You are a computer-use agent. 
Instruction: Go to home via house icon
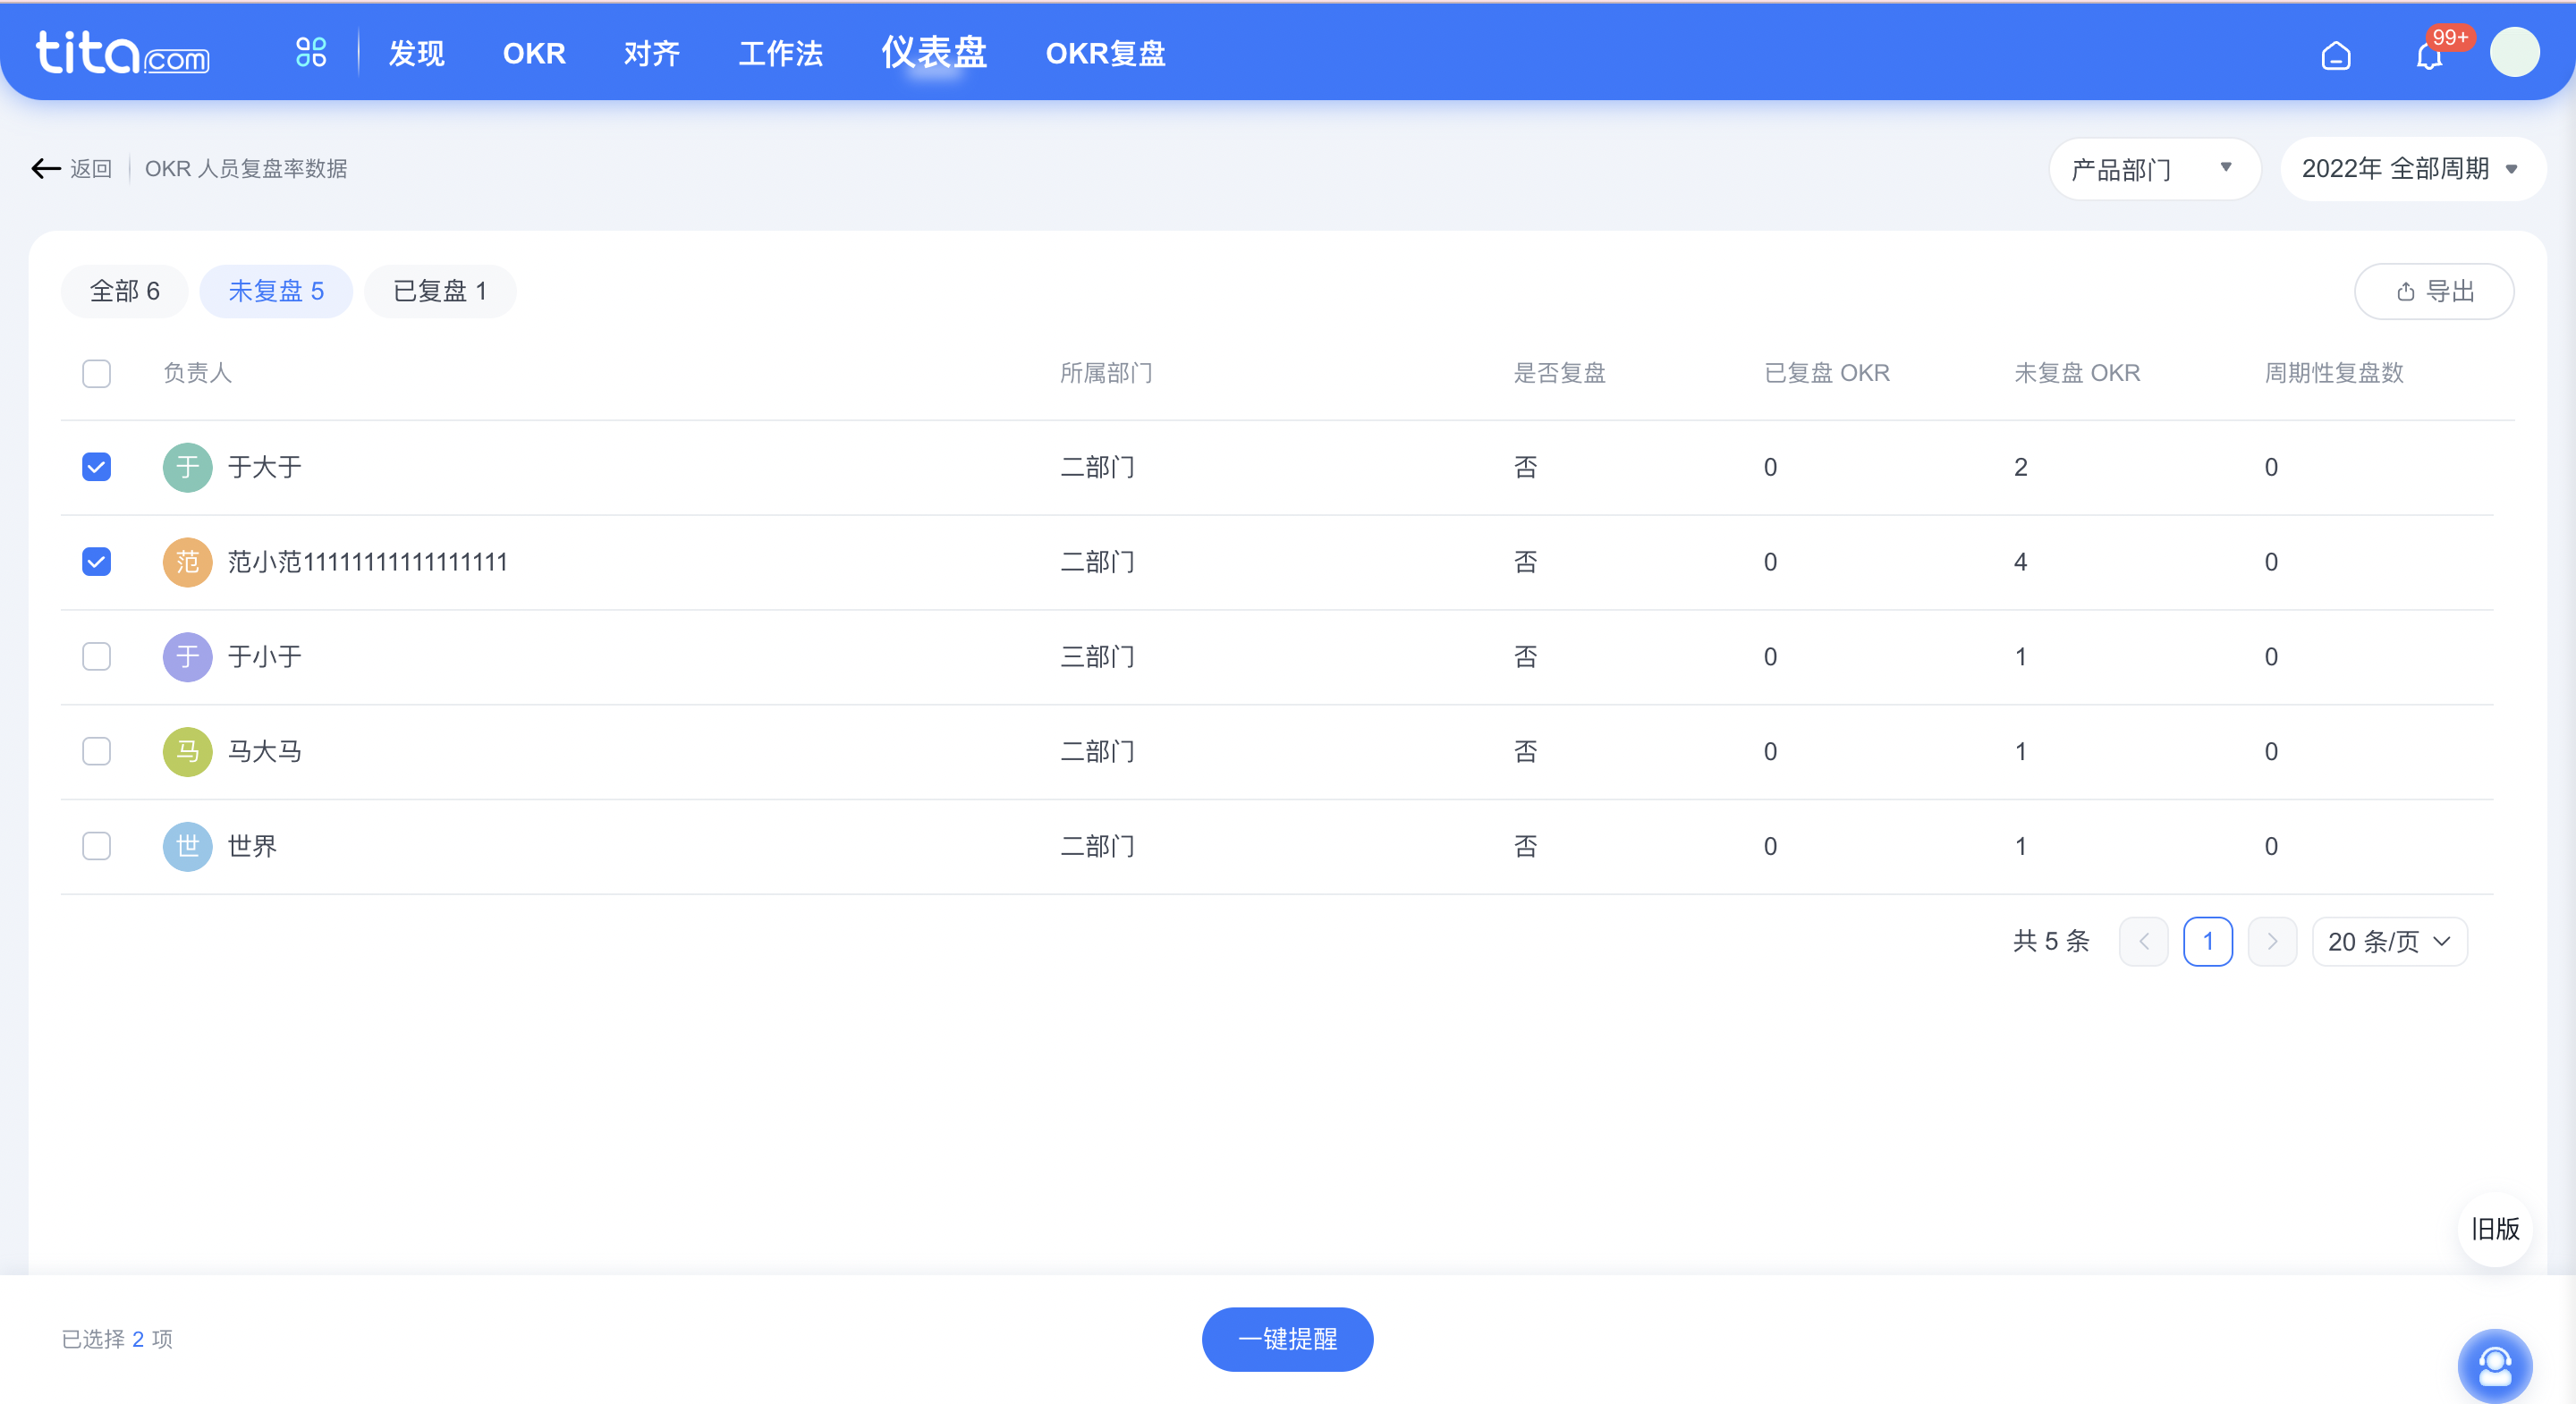(x=2335, y=55)
